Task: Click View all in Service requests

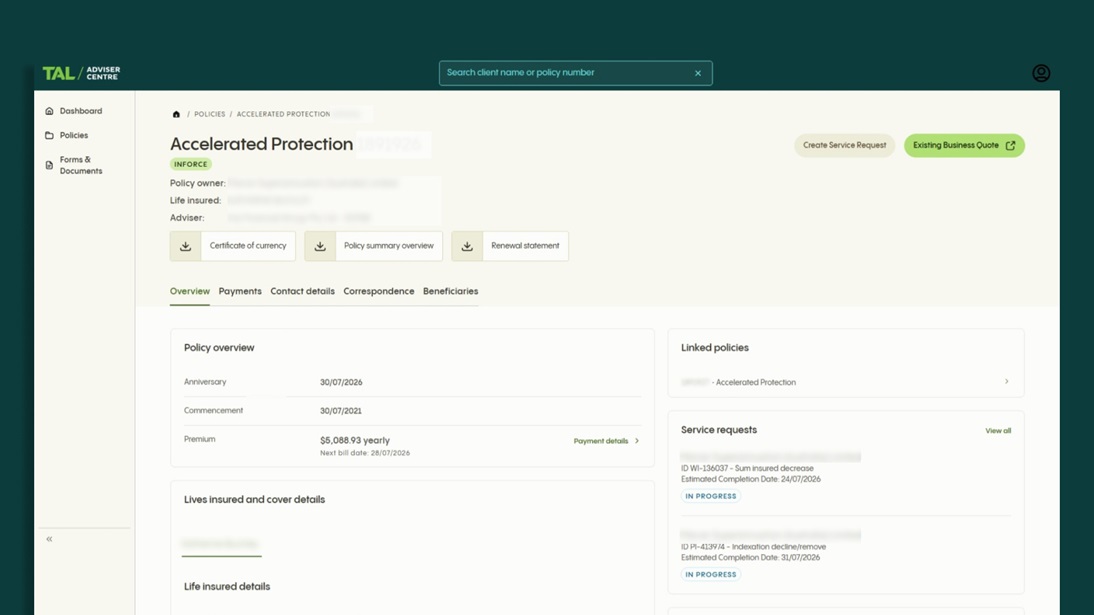Action: [x=998, y=431]
